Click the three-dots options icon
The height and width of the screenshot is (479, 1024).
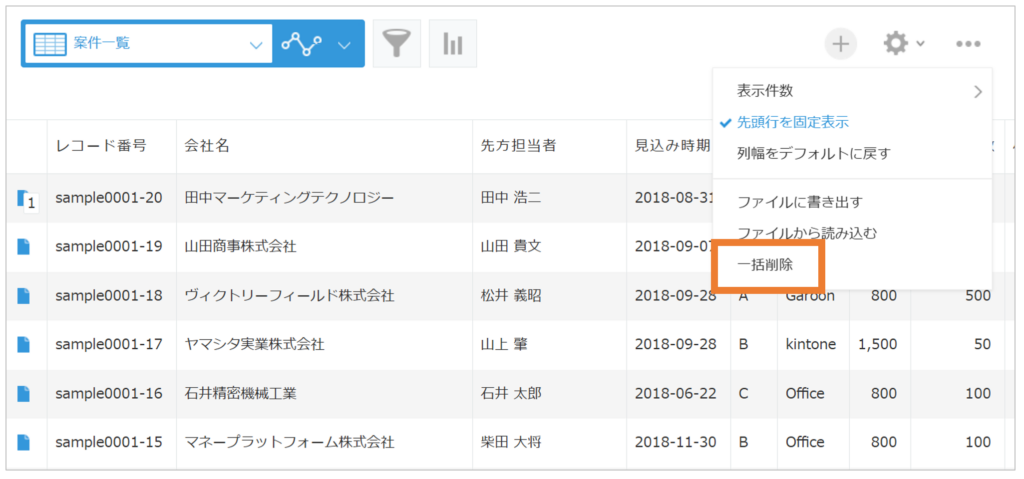tap(968, 44)
